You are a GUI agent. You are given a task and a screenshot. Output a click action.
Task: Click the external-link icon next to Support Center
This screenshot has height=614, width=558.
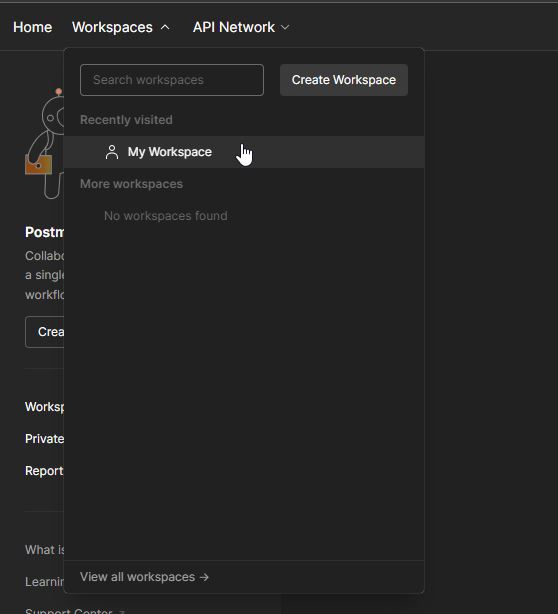pos(122,612)
